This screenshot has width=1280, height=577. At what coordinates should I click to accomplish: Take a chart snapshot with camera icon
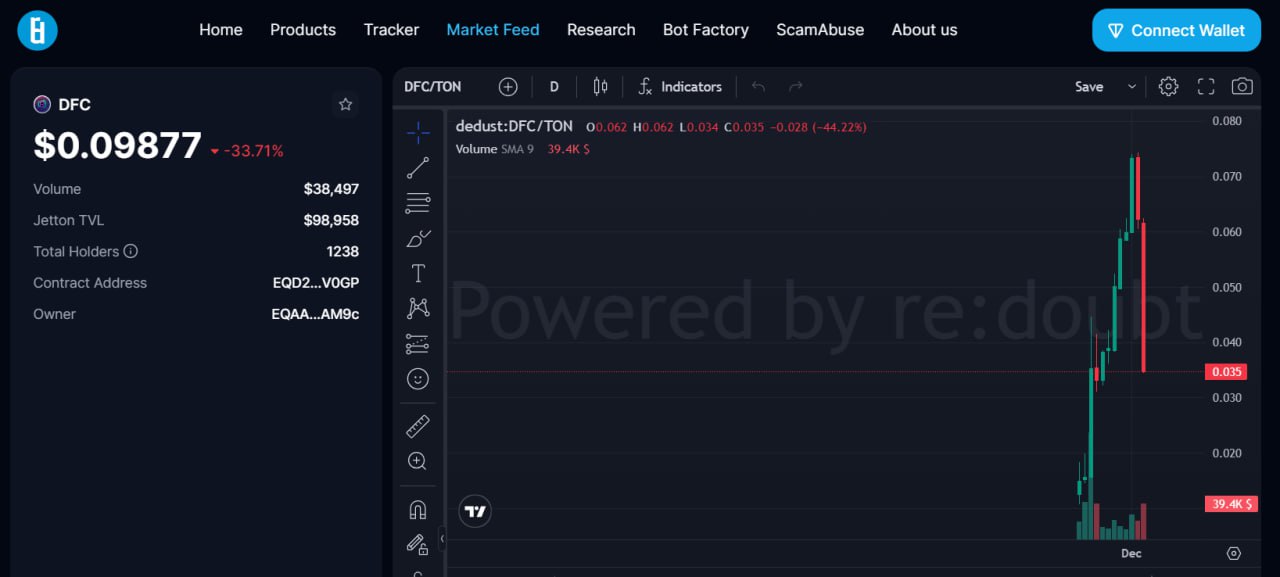1242,87
